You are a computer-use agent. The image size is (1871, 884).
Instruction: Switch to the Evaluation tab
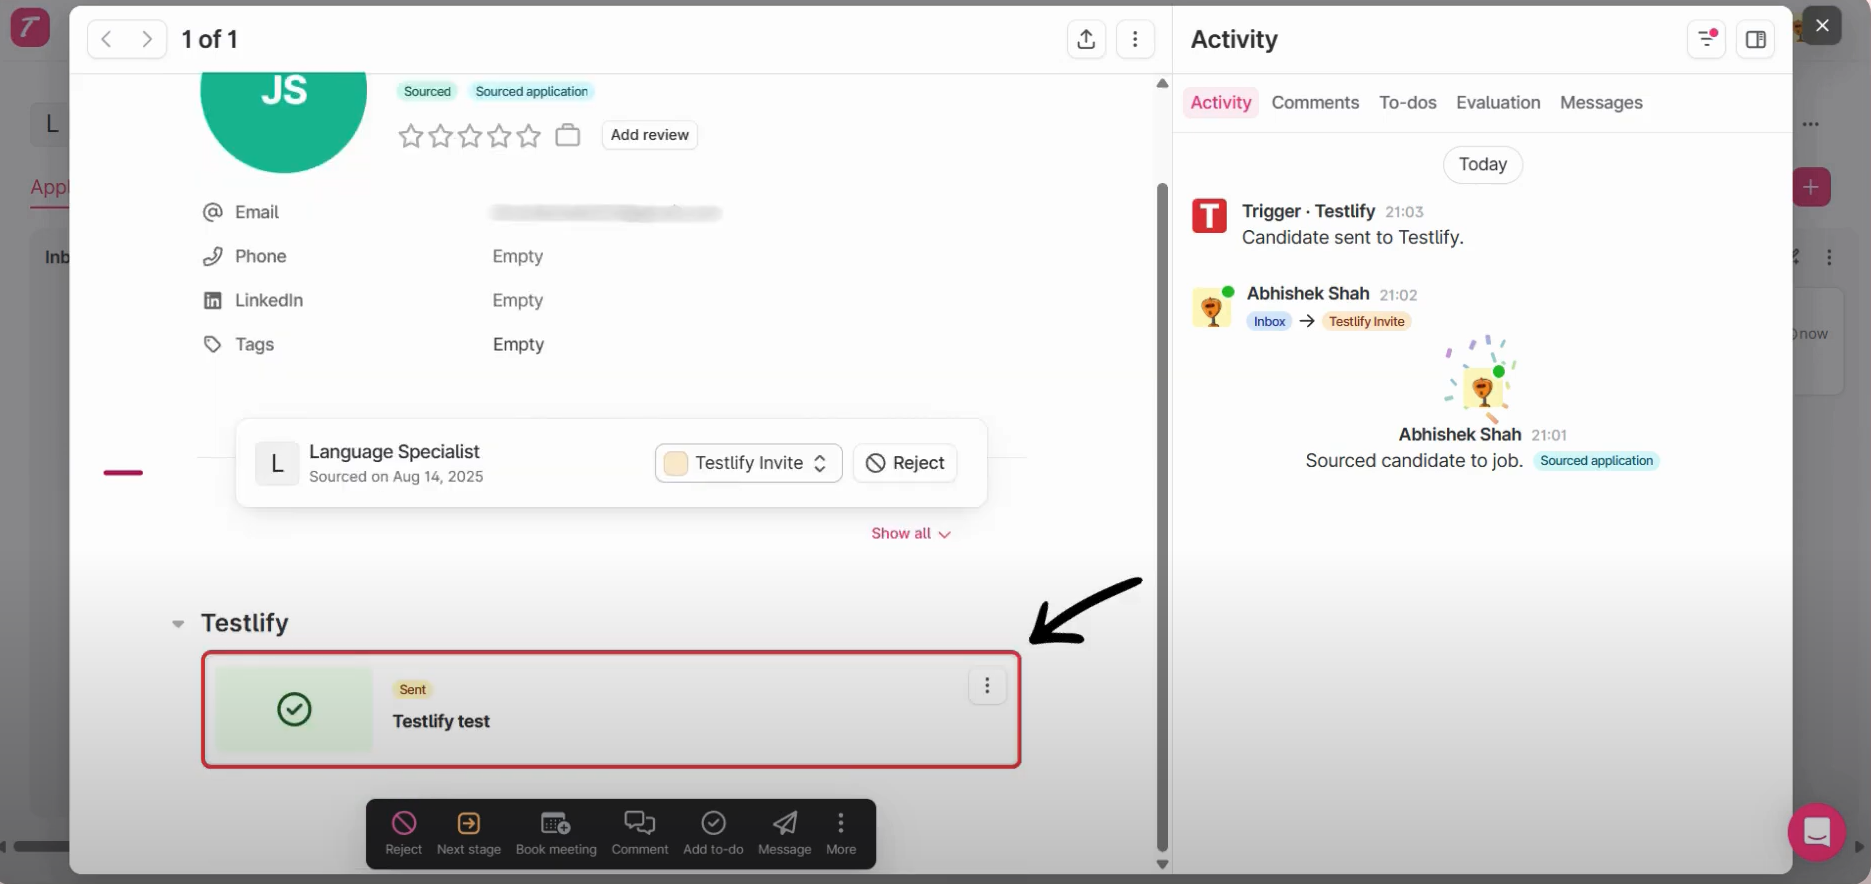[1498, 103]
